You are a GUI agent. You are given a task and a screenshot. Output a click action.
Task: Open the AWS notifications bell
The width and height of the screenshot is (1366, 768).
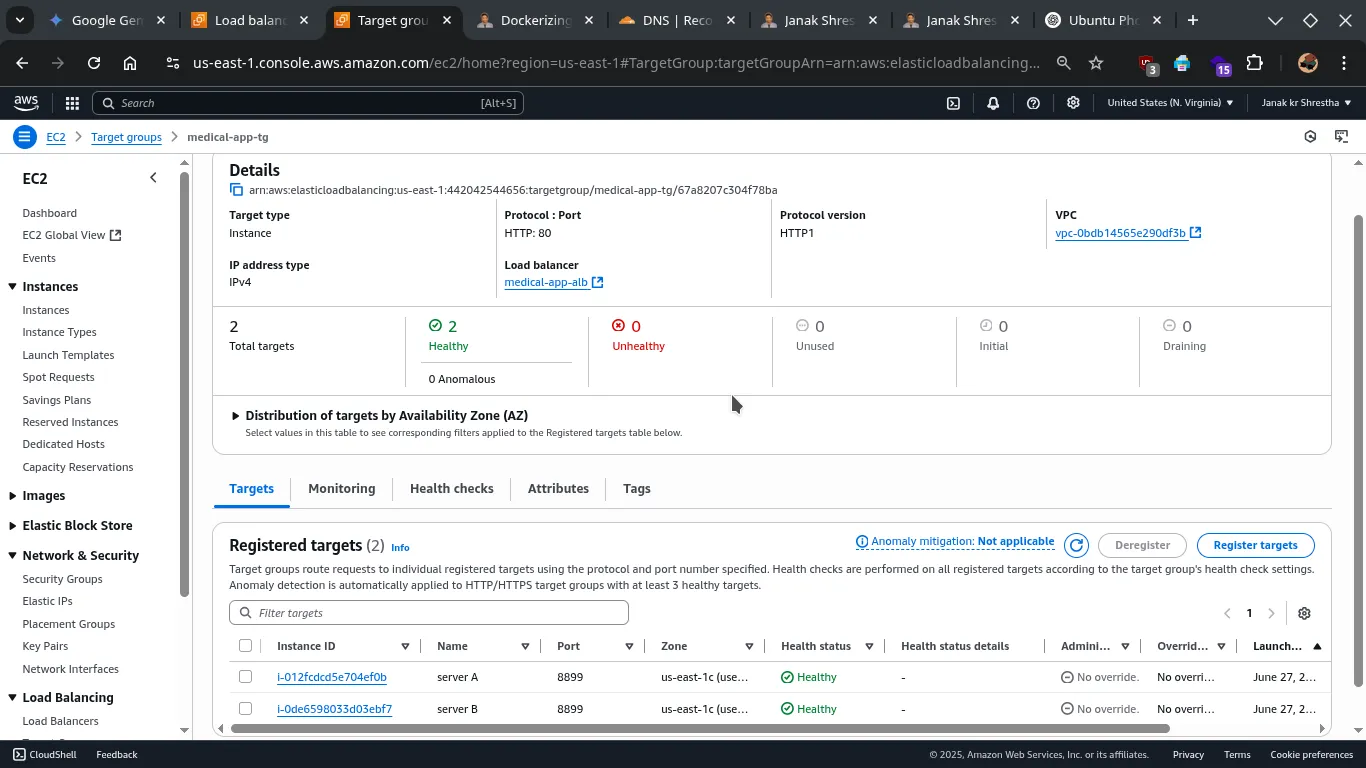(993, 103)
